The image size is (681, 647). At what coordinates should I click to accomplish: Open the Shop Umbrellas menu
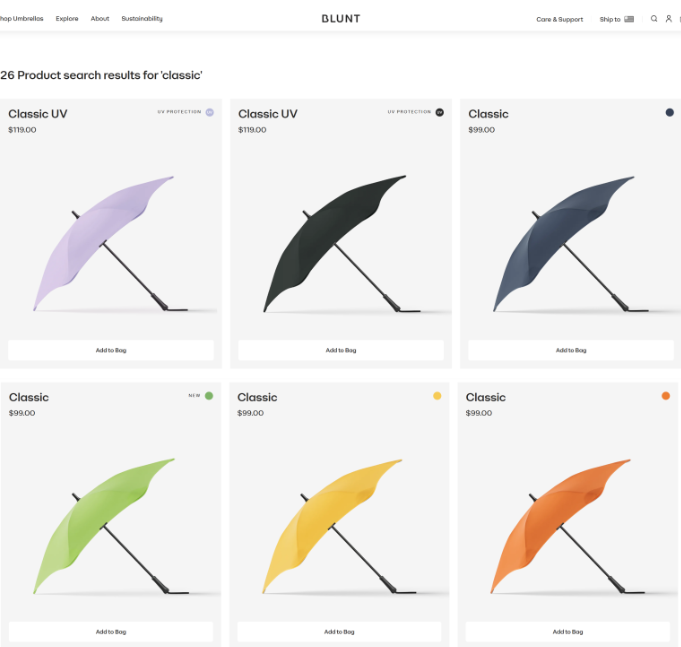click(x=21, y=19)
